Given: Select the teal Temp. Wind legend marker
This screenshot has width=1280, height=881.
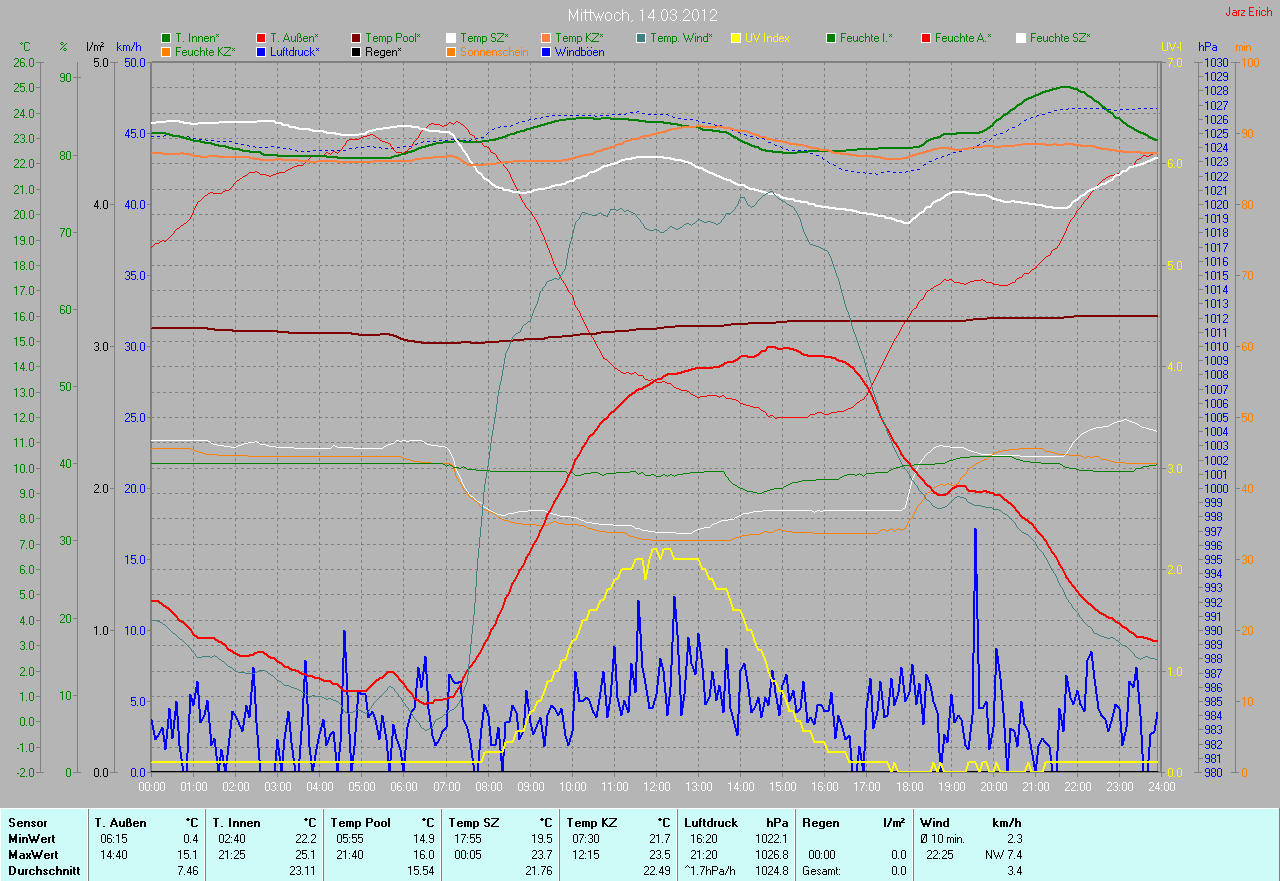Looking at the screenshot, I should tap(641, 38).
